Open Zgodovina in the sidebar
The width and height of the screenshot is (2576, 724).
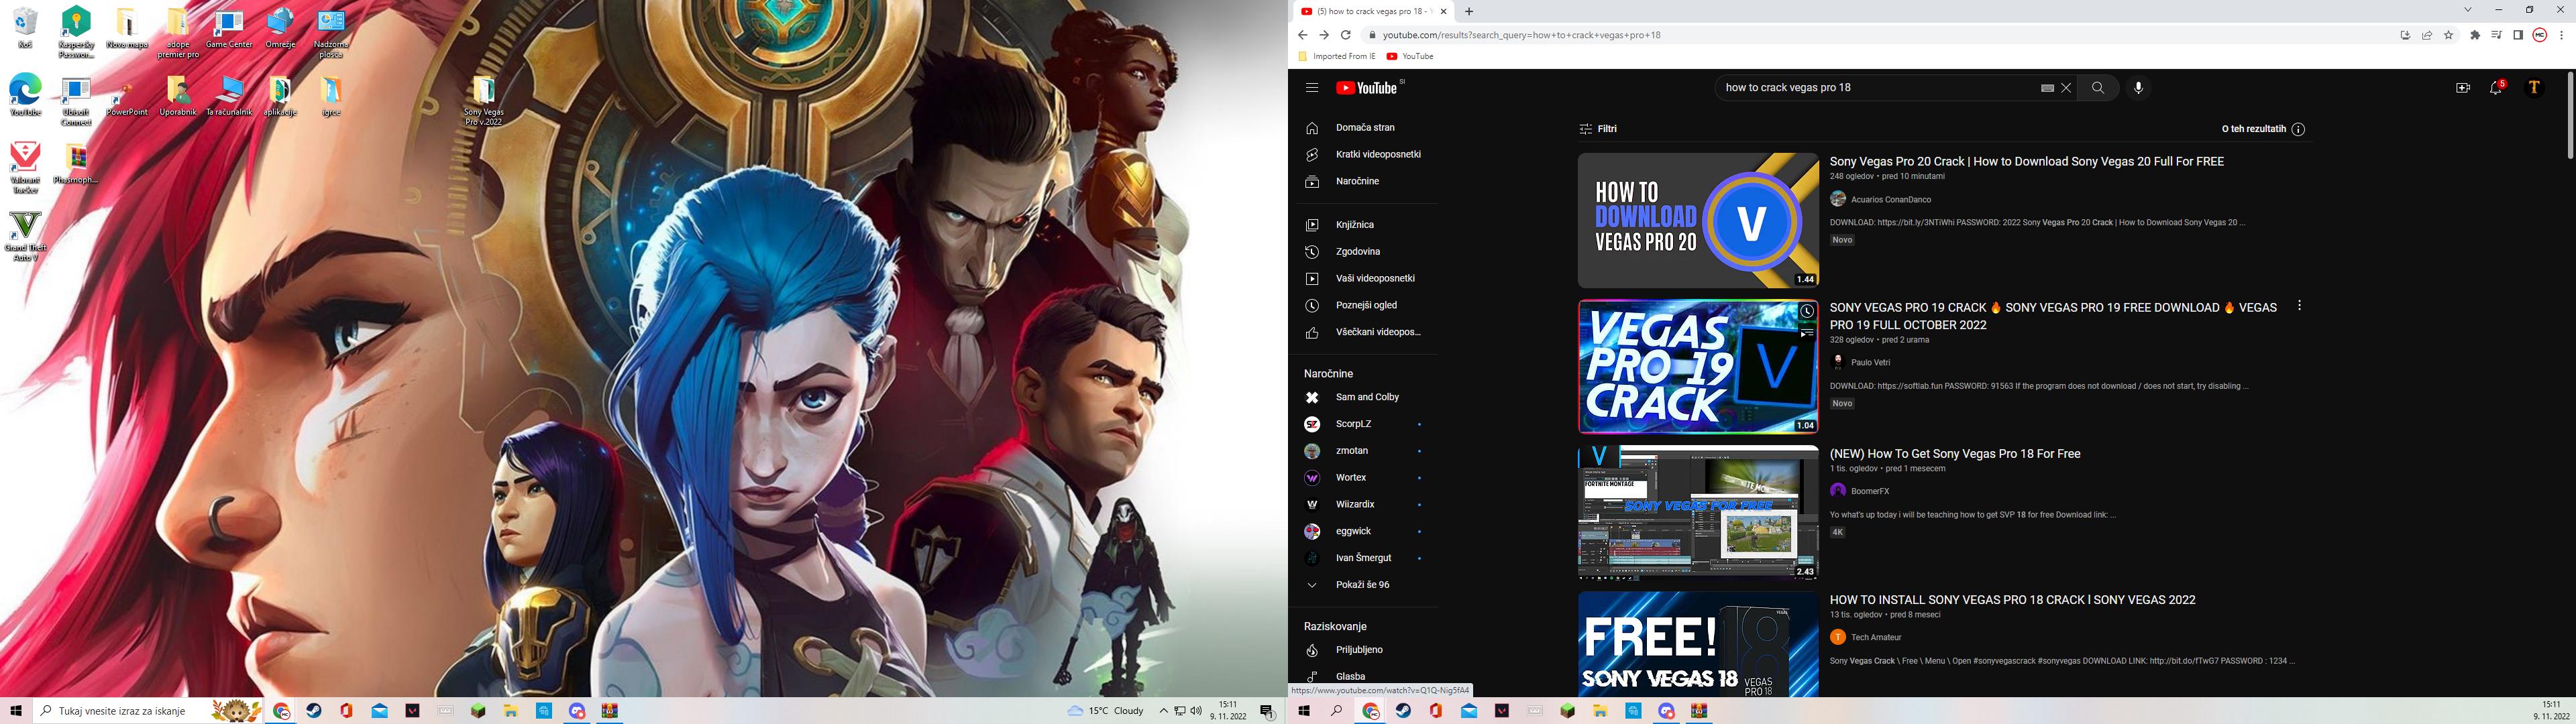coord(1357,252)
